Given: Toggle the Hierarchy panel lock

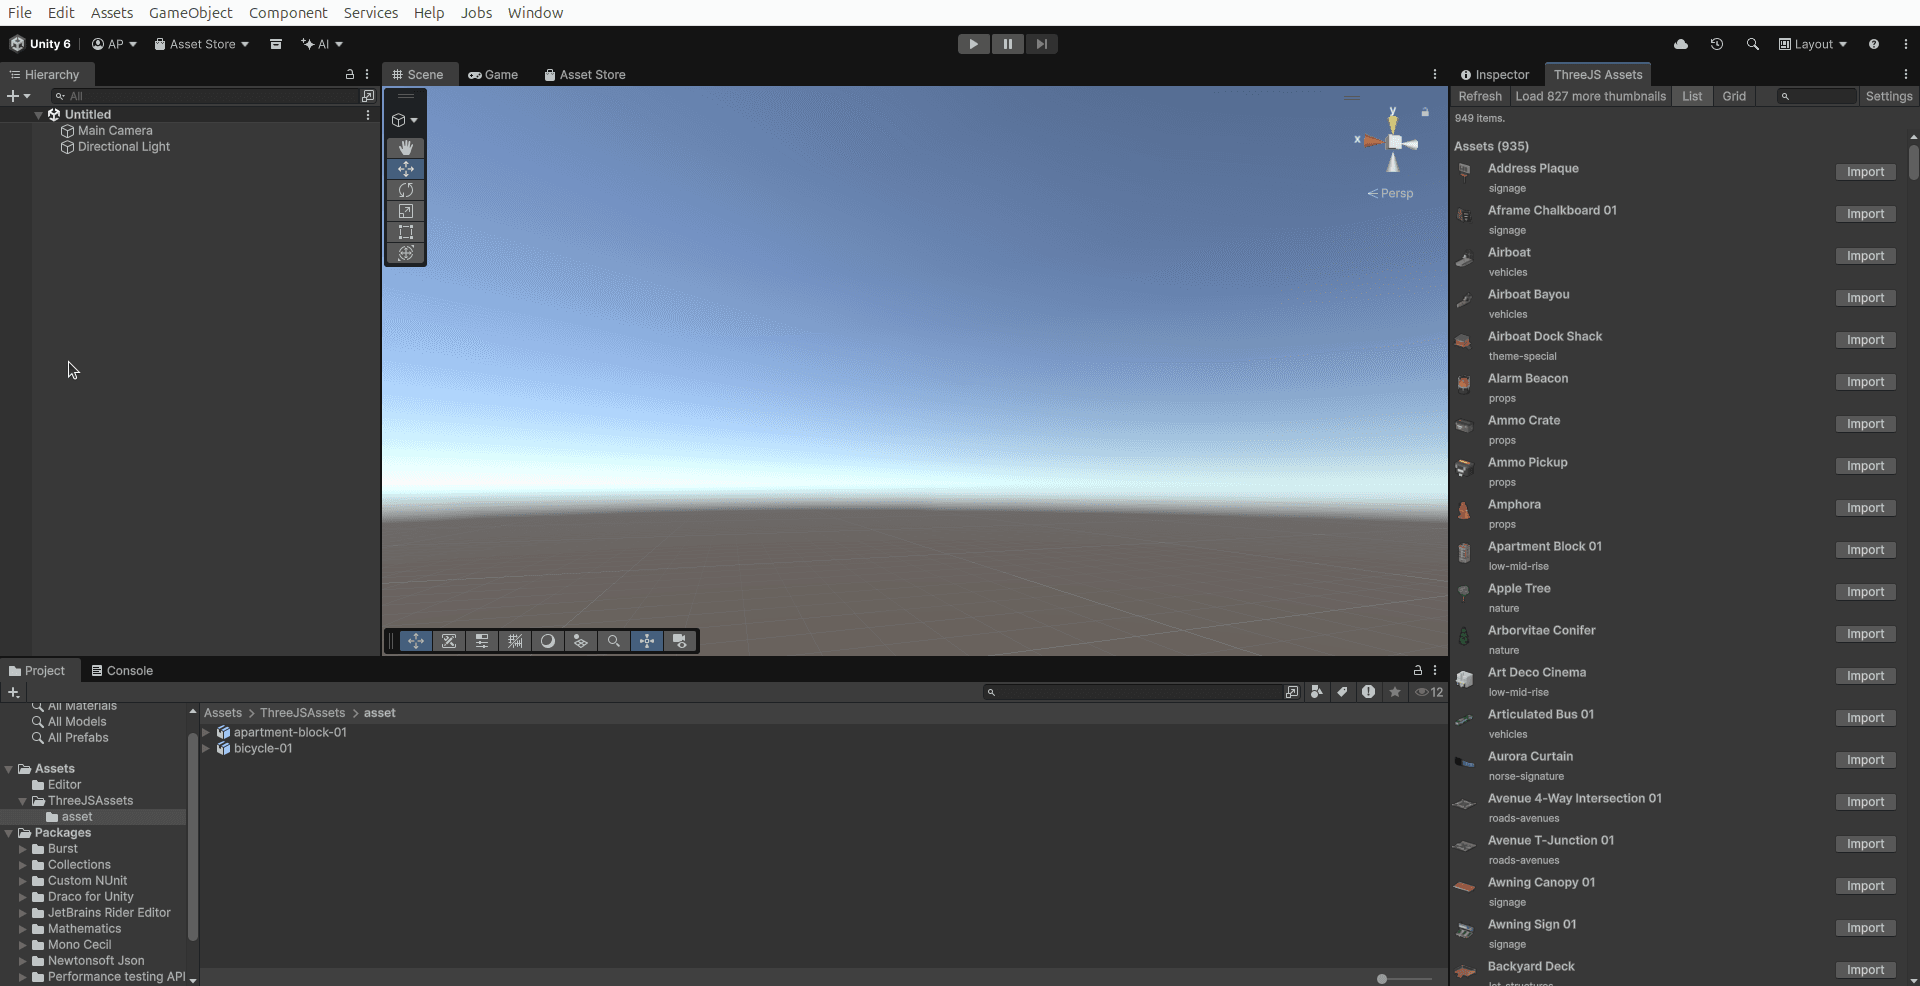Looking at the screenshot, I should [350, 75].
